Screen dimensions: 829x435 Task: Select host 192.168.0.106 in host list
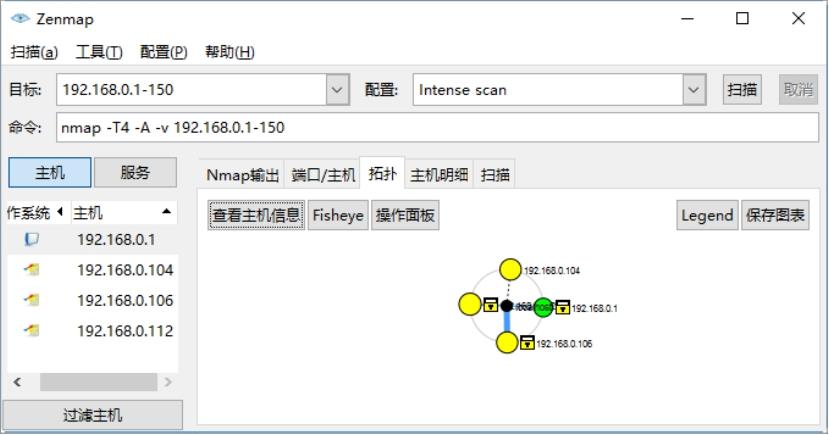click(93, 300)
